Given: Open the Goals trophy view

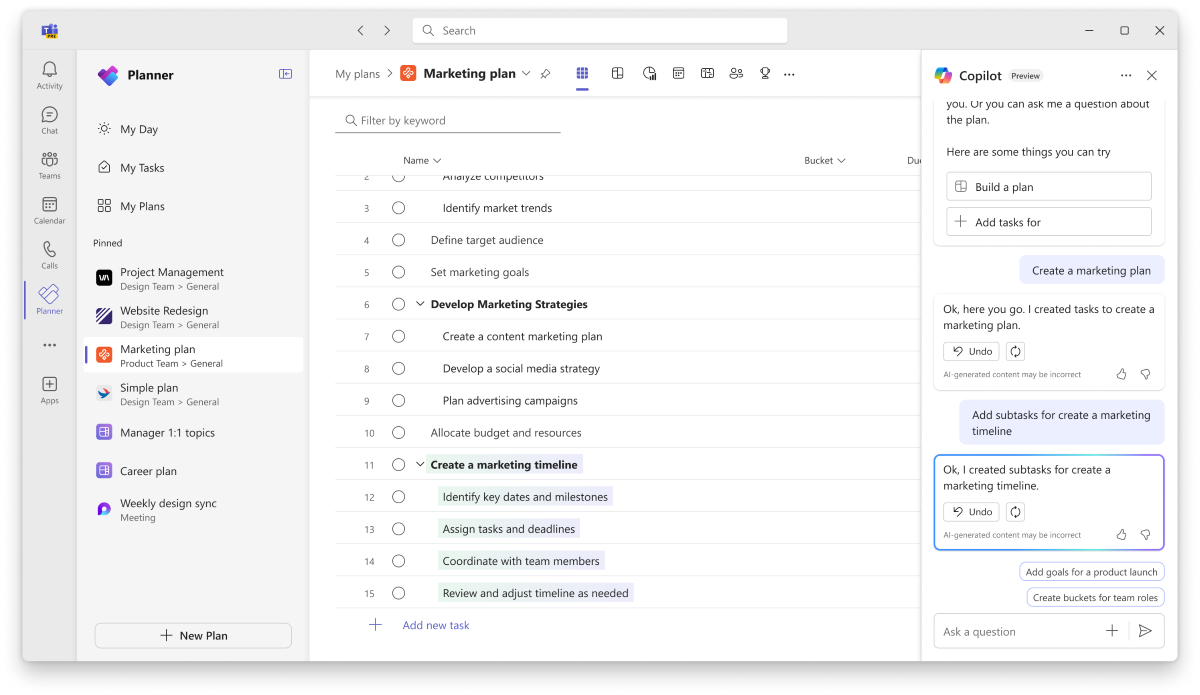Looking at the screenshot, I should tap(765, 73).
